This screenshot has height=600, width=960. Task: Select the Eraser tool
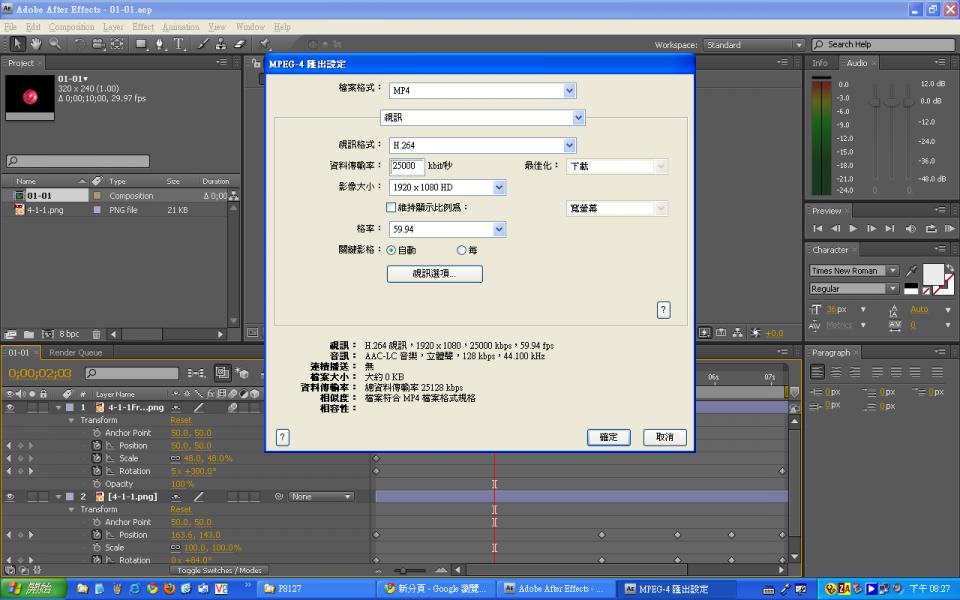[x=239, y=44]
